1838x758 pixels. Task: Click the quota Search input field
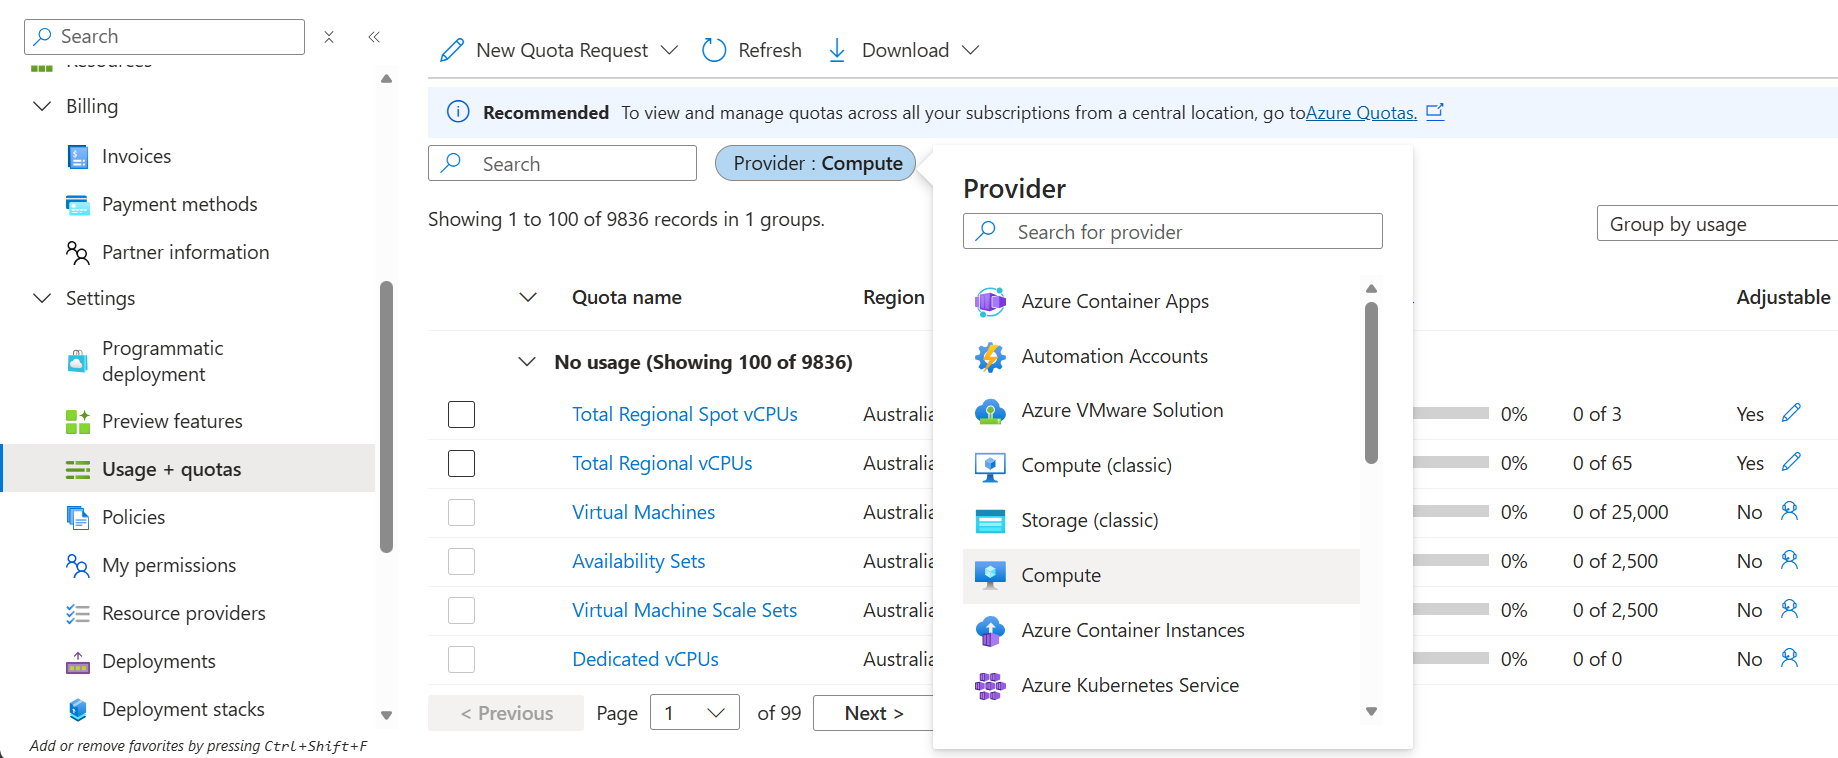click(x=562, y=163)
